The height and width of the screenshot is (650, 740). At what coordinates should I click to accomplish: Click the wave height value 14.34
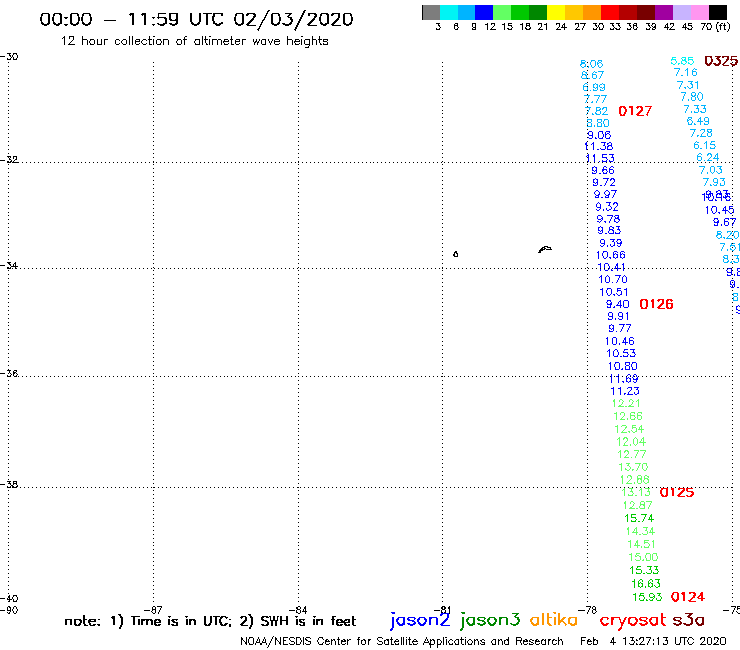tap(640, 532)
